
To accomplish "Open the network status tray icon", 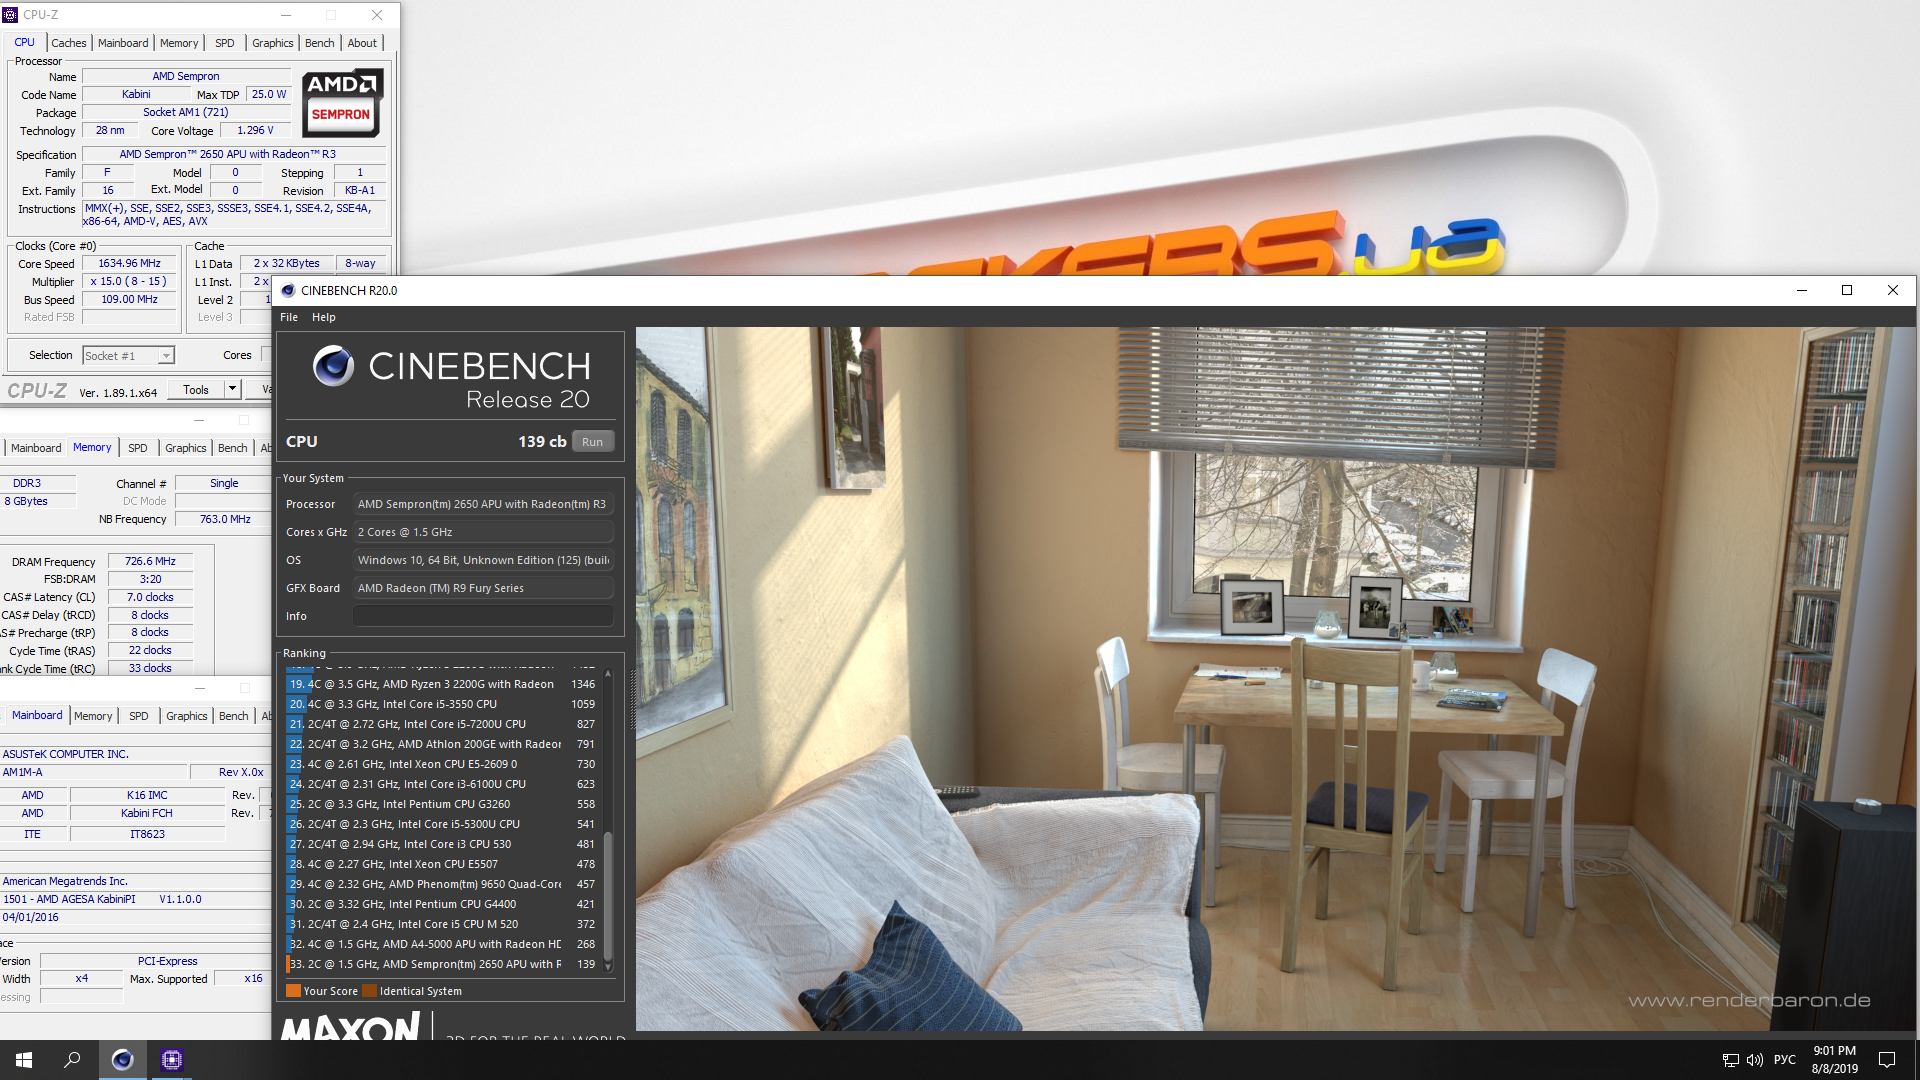I will (x=1730, y=1060).
